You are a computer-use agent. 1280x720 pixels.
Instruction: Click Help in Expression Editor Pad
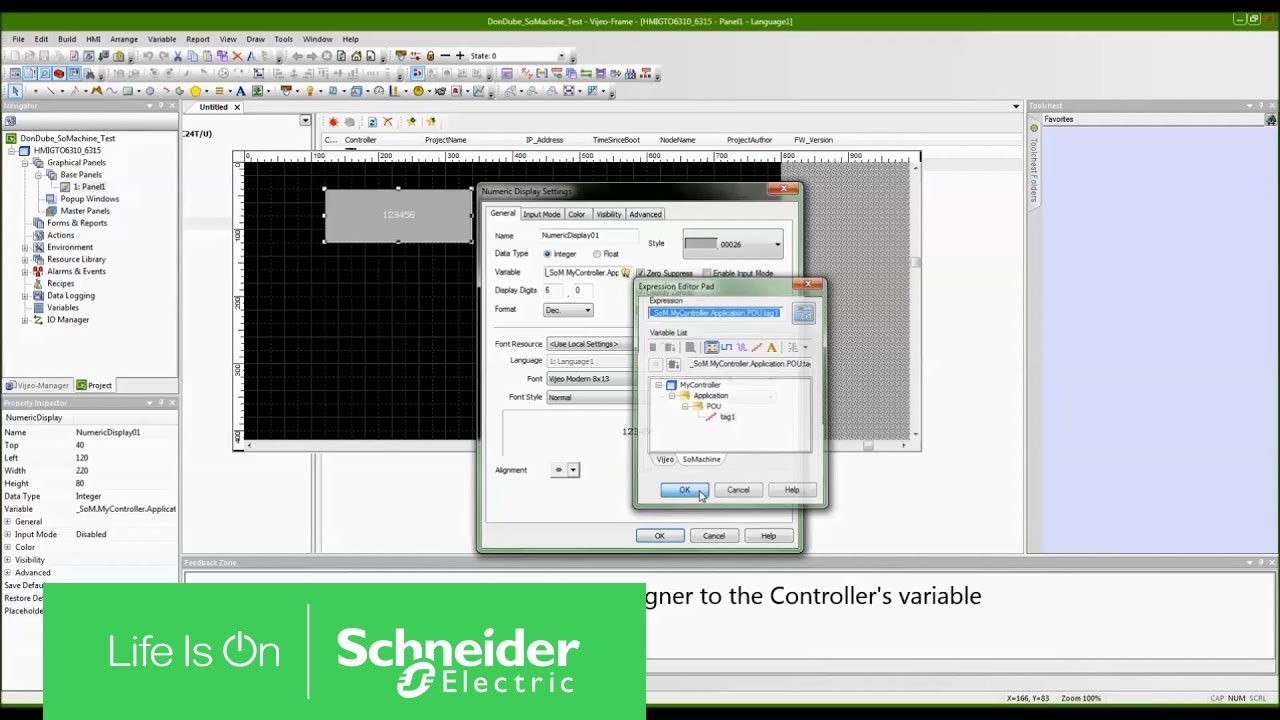[x=792, y=490]
